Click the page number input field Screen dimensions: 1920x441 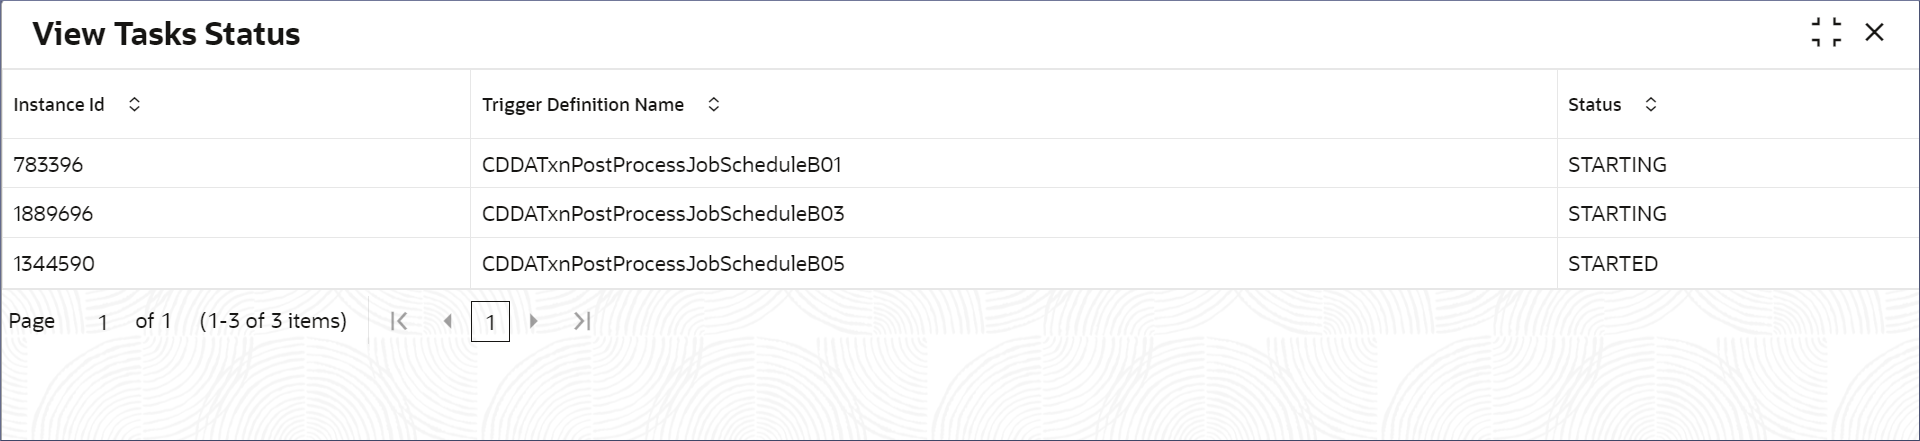click(x=102, y=321)
